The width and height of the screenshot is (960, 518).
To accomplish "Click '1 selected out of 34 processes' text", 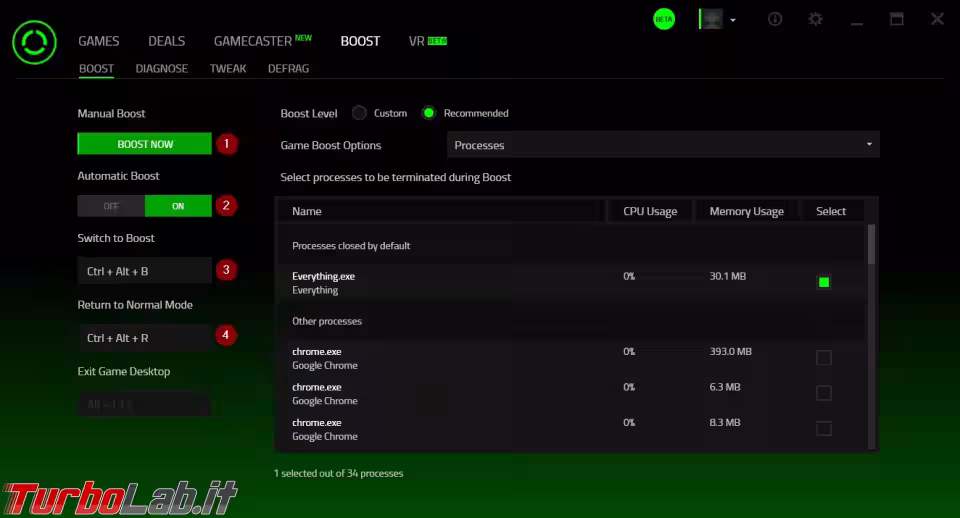I will tap(339, 473).
